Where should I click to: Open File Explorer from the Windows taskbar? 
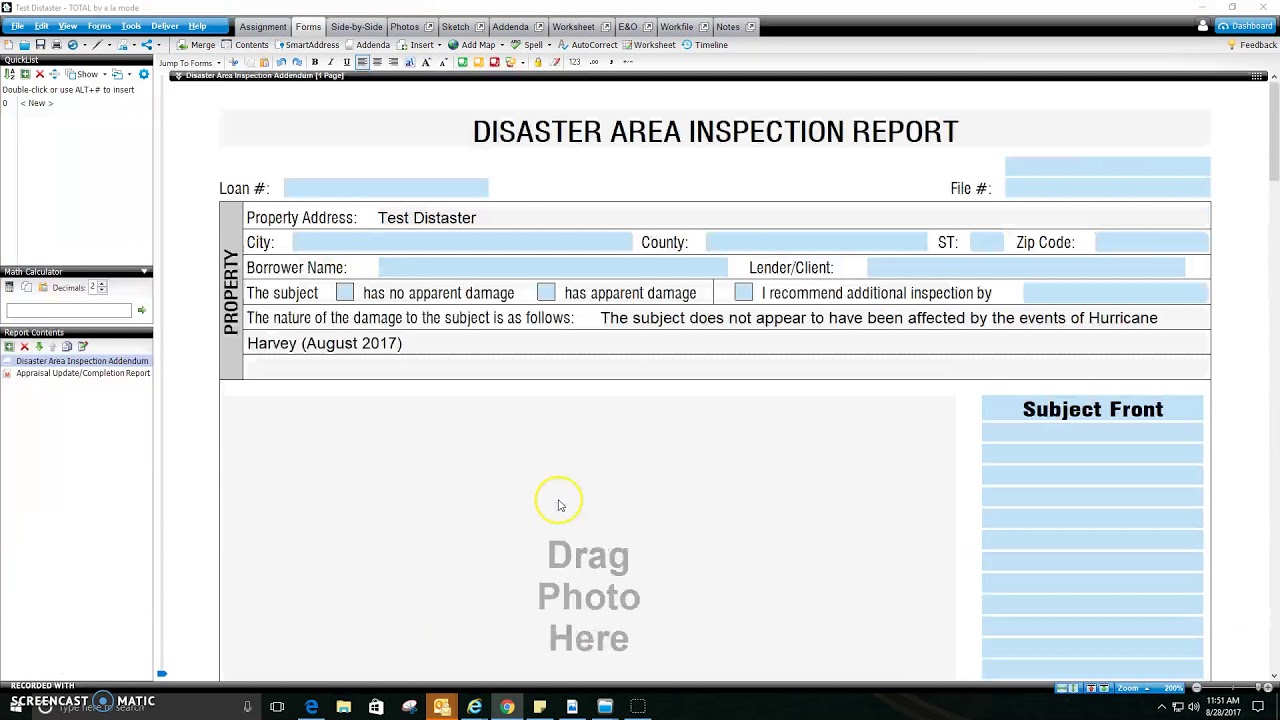click(343, 707)
